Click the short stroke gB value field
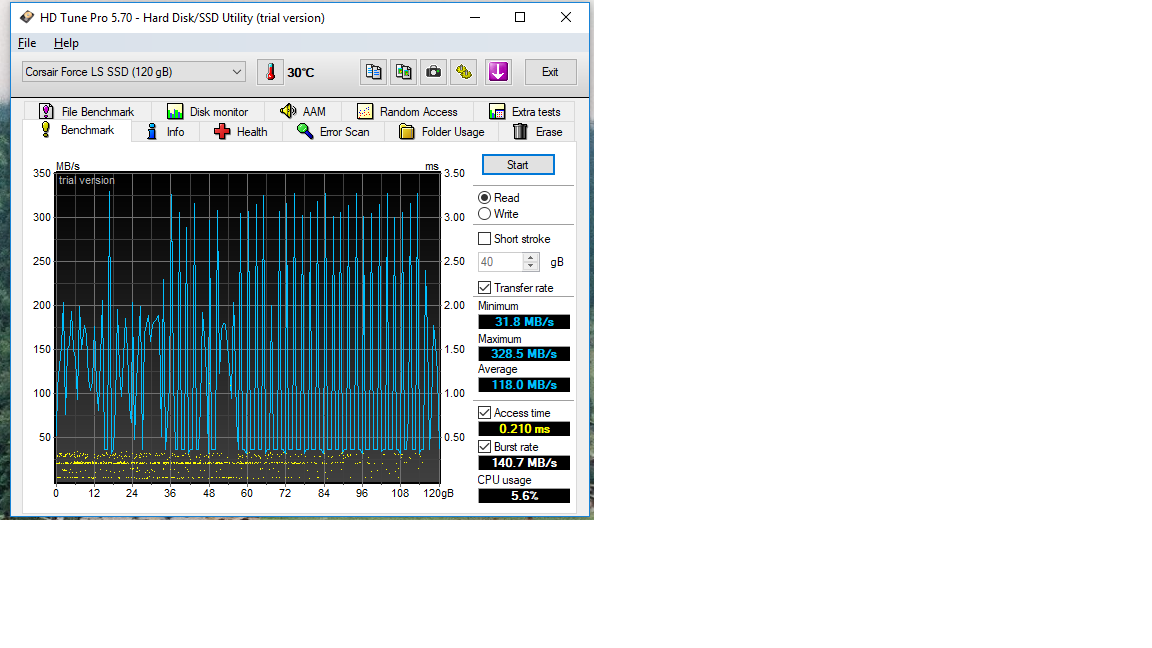This screenshot has height=648, width=1152. pyautogui.click(x=500, y=262)
